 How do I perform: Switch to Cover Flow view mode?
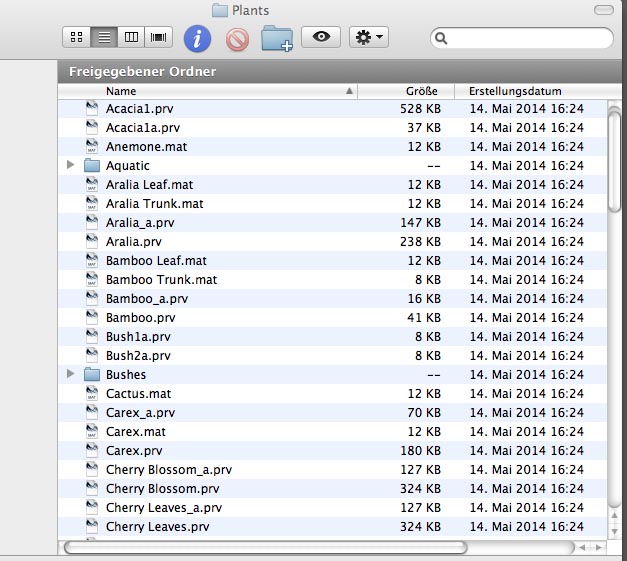158,37
